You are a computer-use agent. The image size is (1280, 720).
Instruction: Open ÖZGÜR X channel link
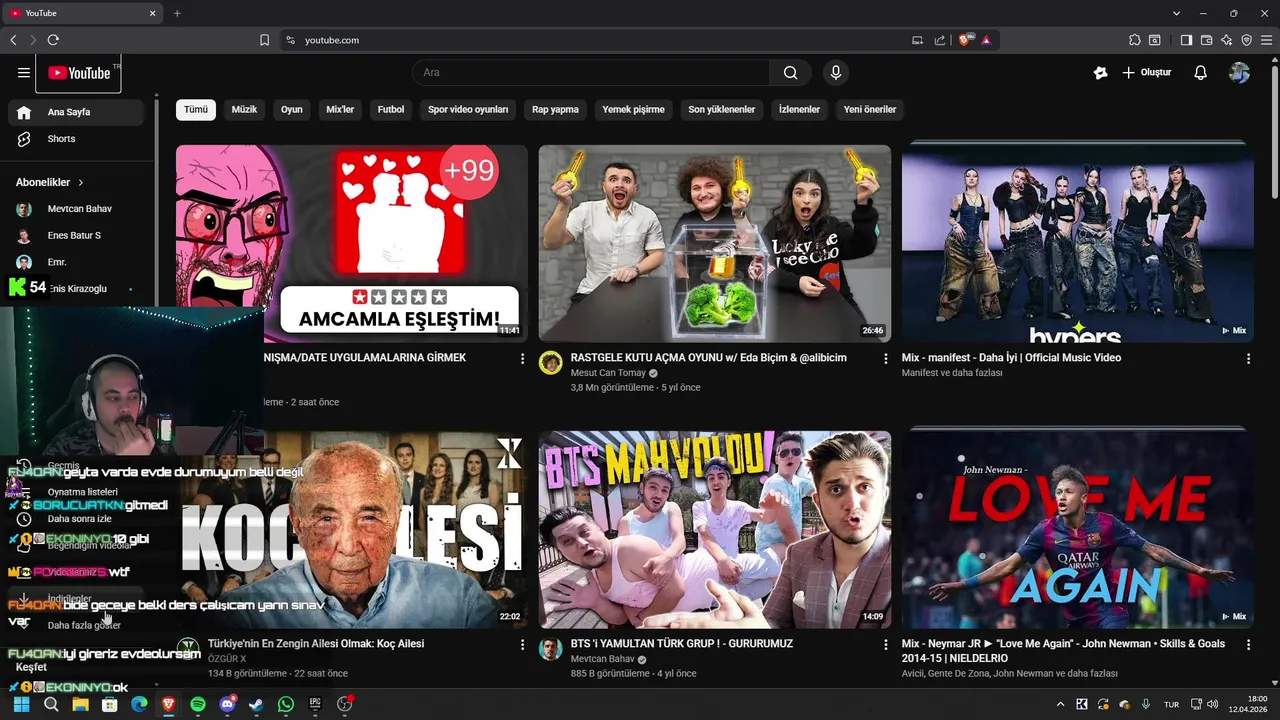click(227, 659)
